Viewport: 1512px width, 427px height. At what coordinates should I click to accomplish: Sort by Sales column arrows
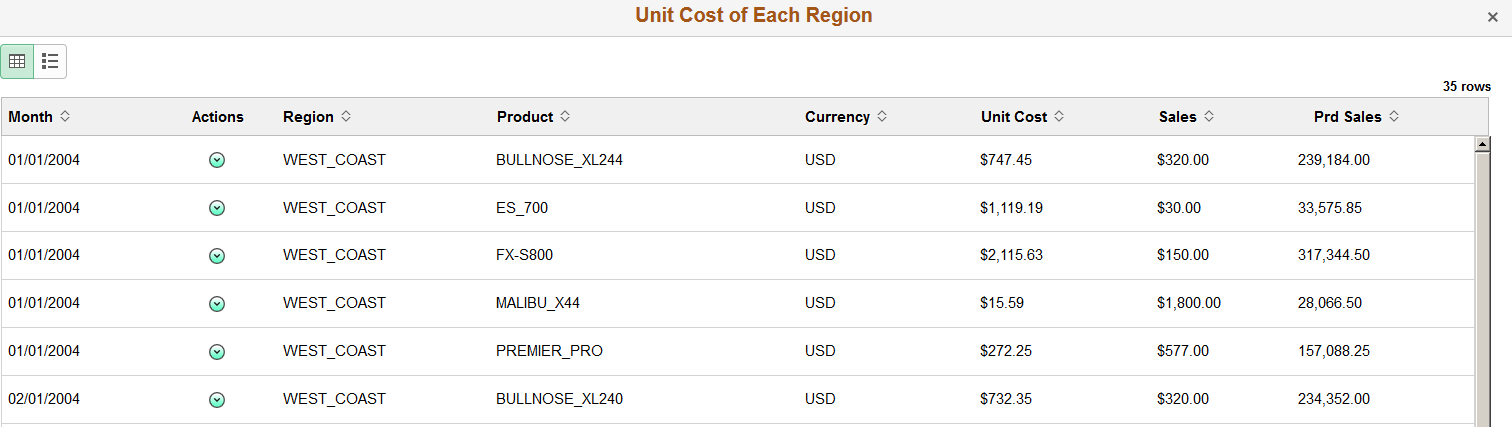tap(1209, 117)
